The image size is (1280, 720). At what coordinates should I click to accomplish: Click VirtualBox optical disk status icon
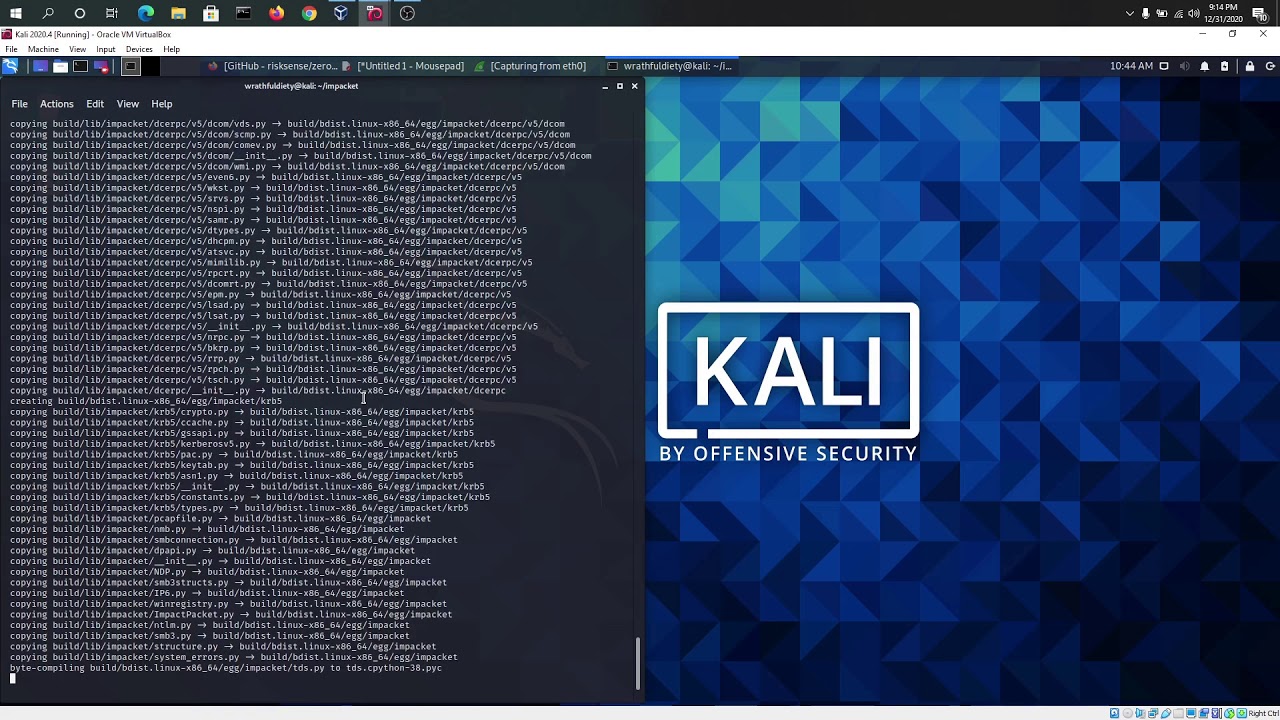click(x=1127, y=713)
